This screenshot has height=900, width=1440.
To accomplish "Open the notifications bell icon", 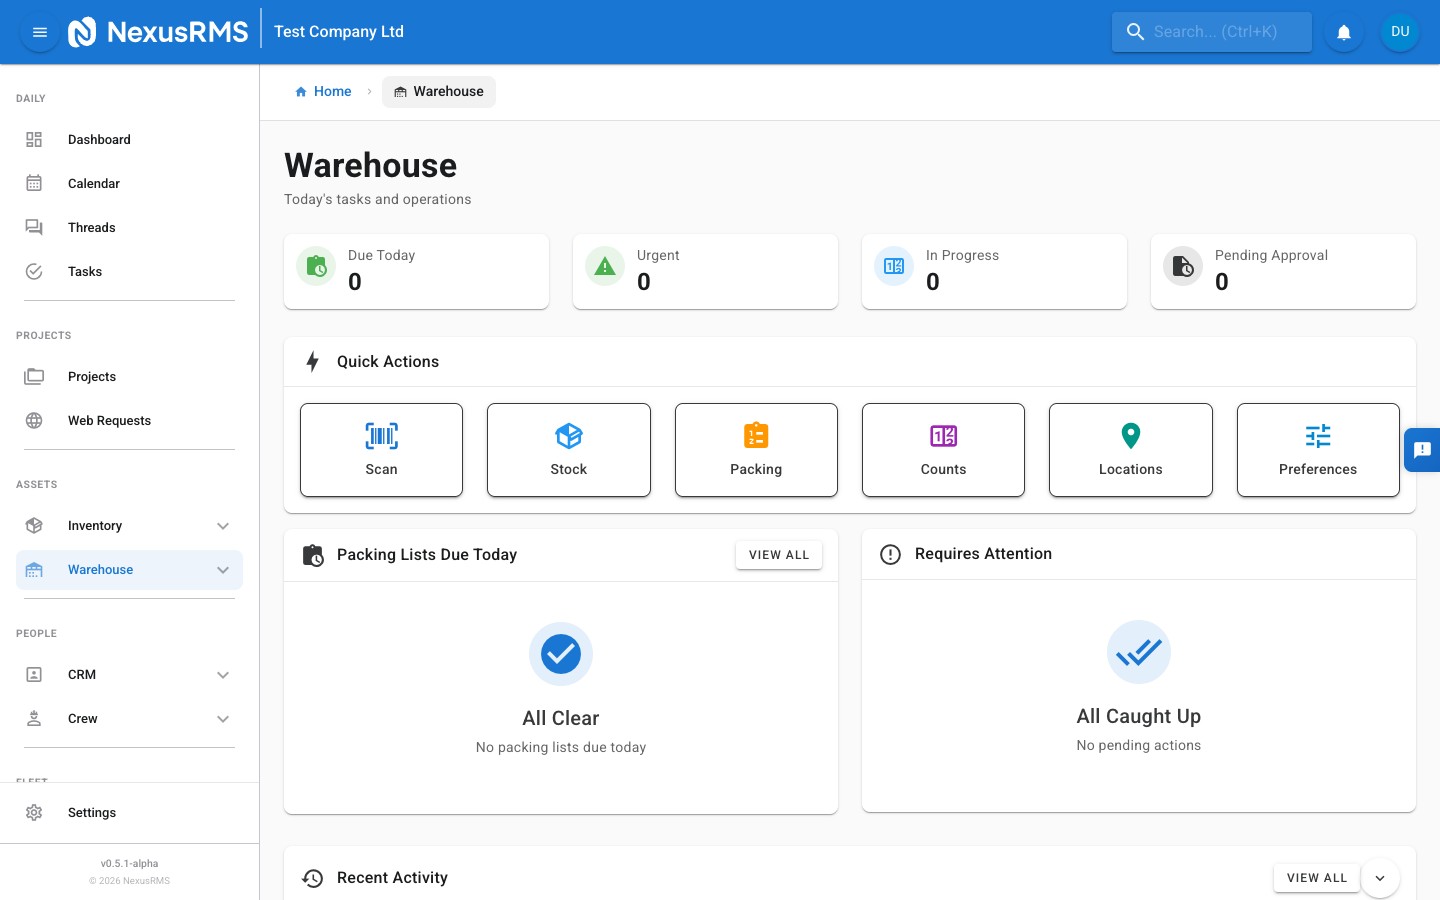I will (1344, 31).
